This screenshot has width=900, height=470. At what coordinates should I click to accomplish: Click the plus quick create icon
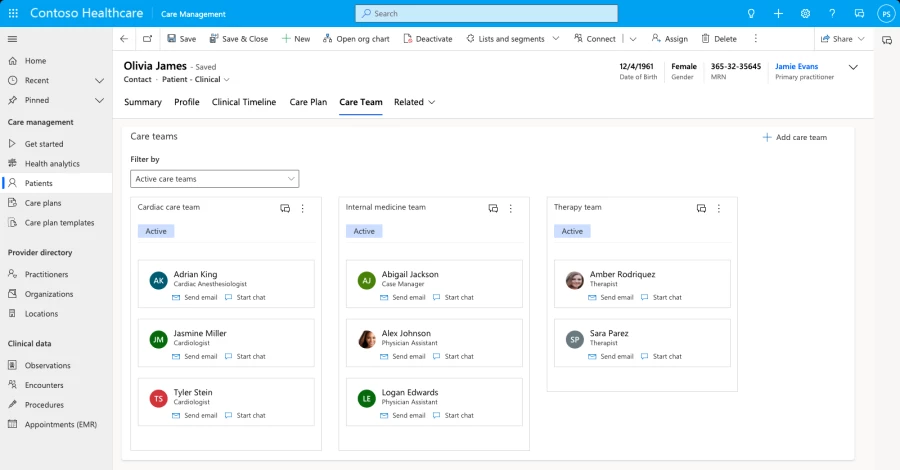778,13
